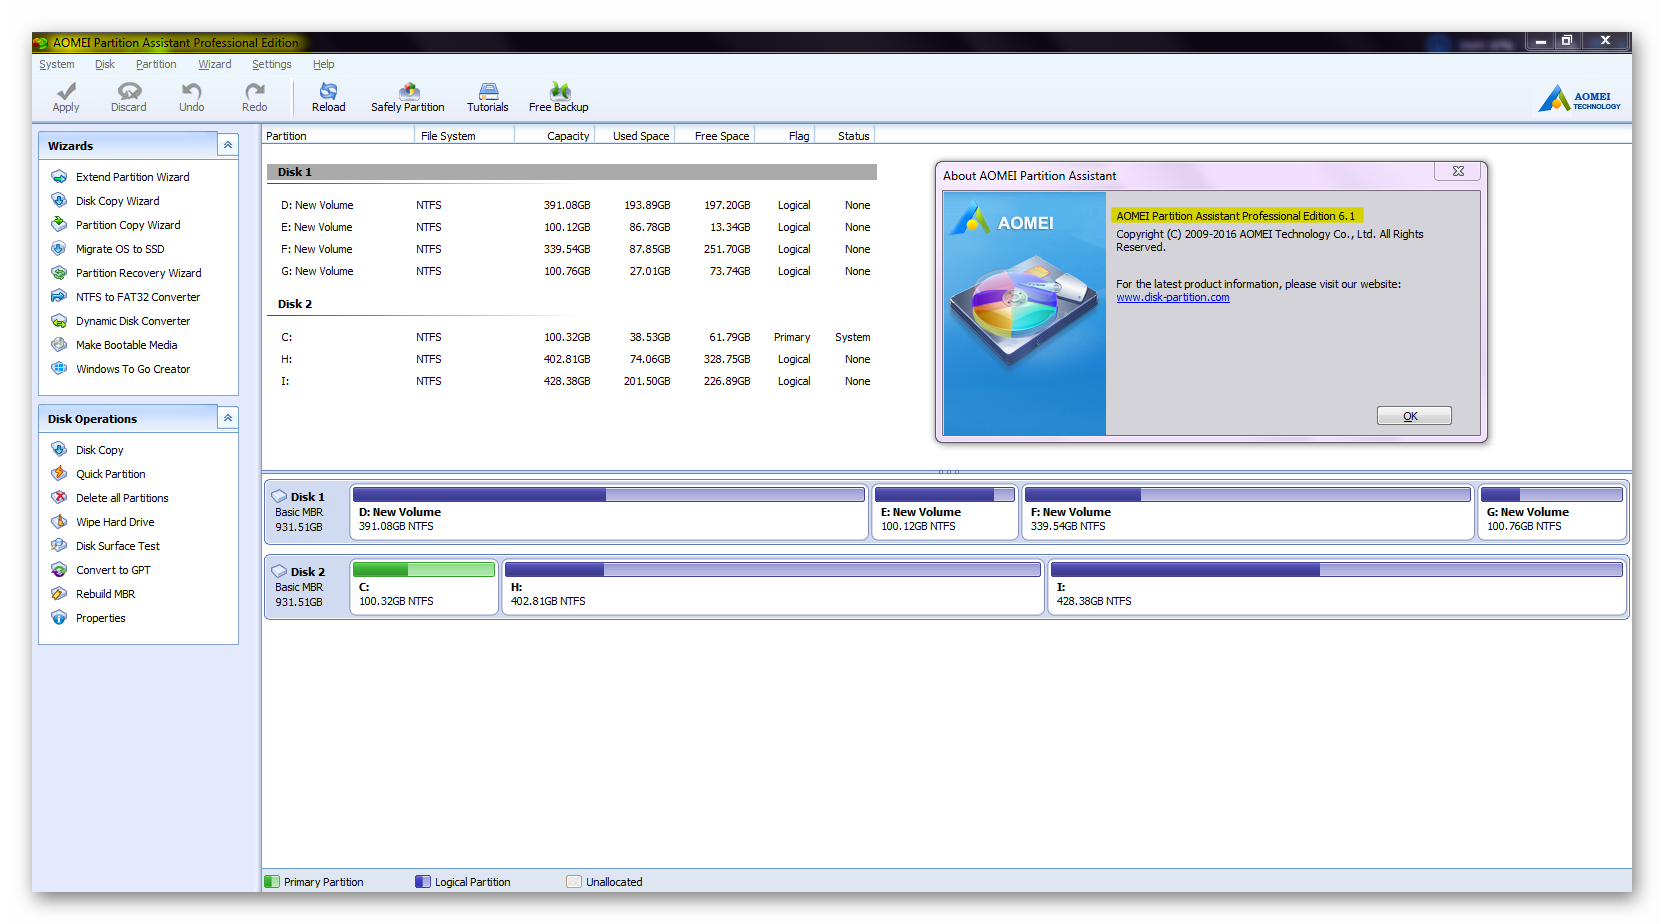1664x924 pixels.
Task: Click the Apply checkmark toolbar icon
Action: point(66,97)
